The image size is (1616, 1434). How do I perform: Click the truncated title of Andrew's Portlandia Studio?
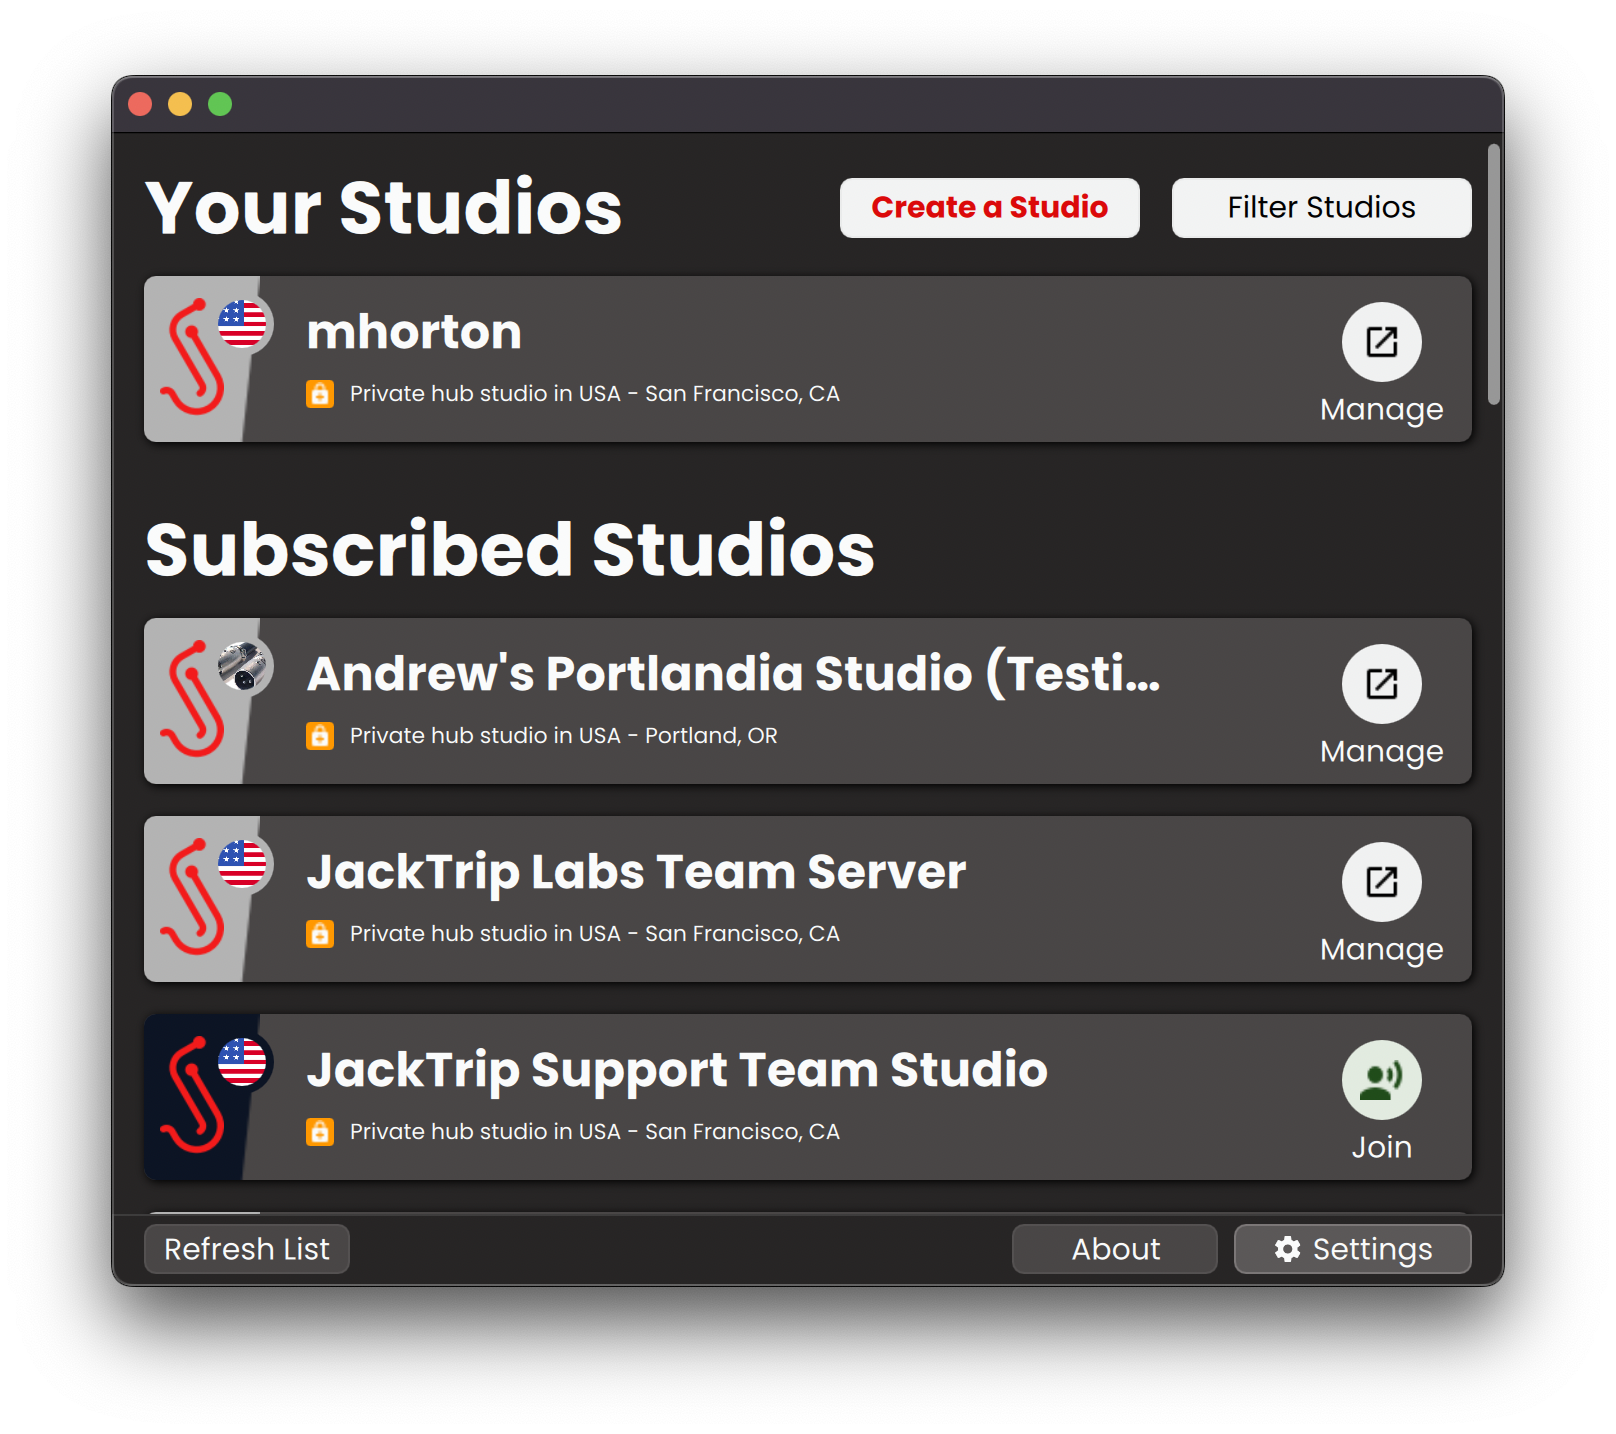(x=733, y=673)
